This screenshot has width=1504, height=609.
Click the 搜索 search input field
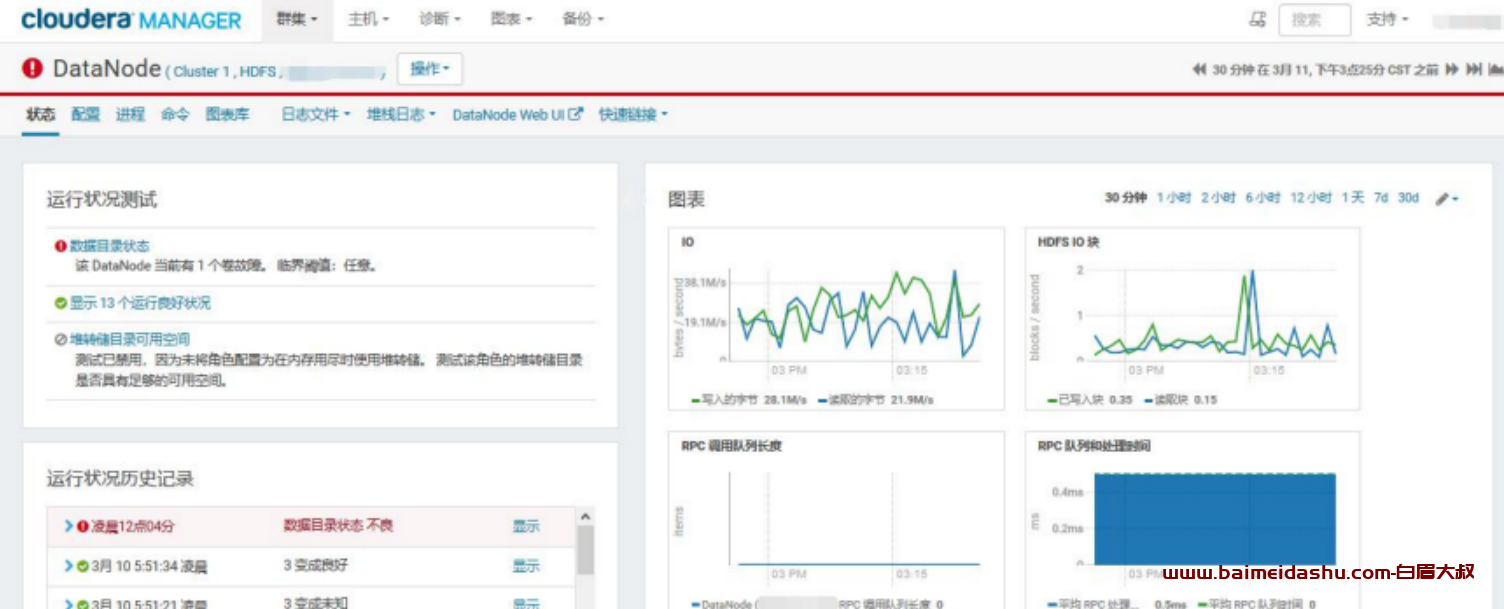1315,19
